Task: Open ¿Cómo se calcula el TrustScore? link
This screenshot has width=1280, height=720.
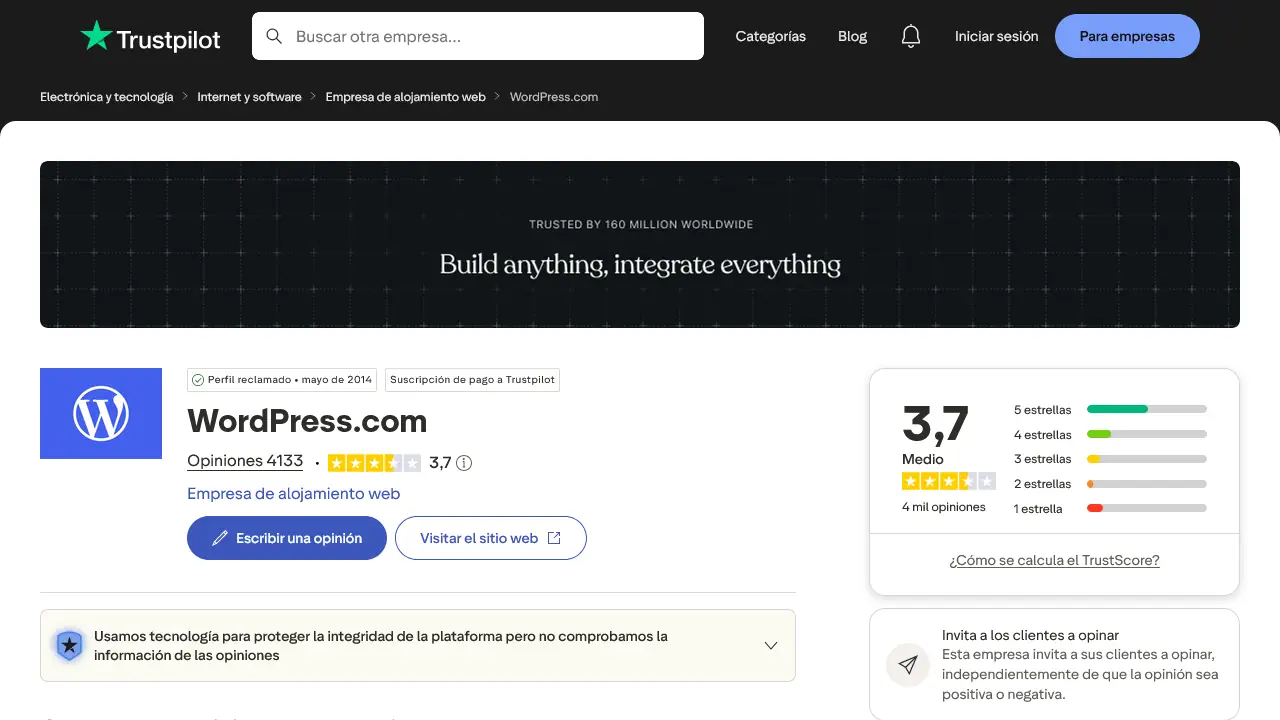Action: (1054, 560)
